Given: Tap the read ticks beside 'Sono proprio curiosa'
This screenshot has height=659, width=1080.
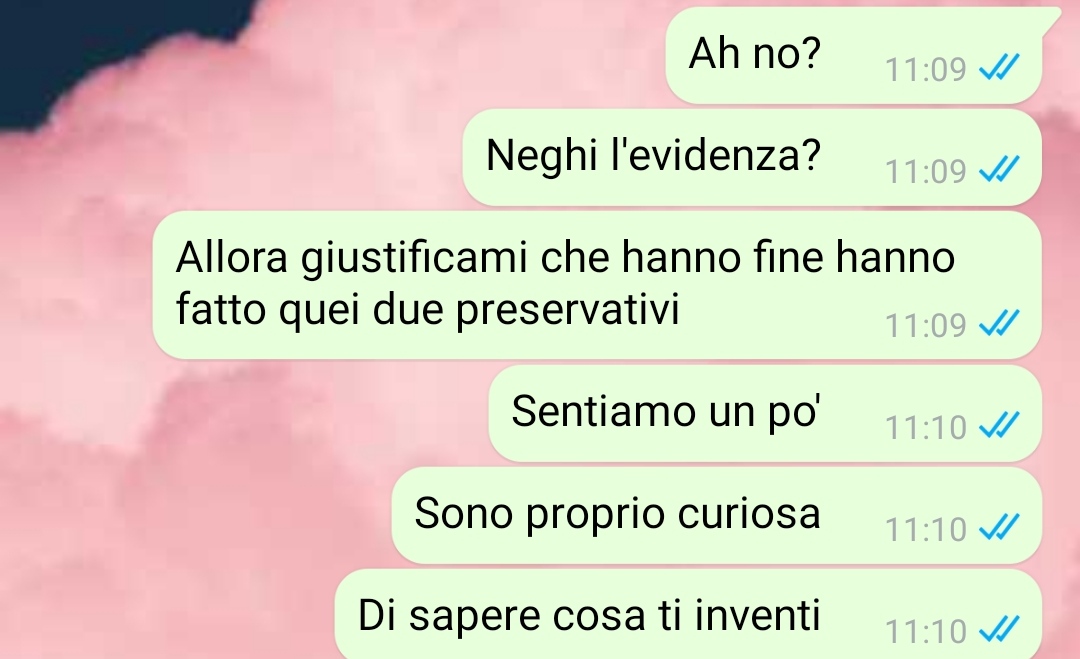Looking at the screenshot, I should [x=999, y=527].
